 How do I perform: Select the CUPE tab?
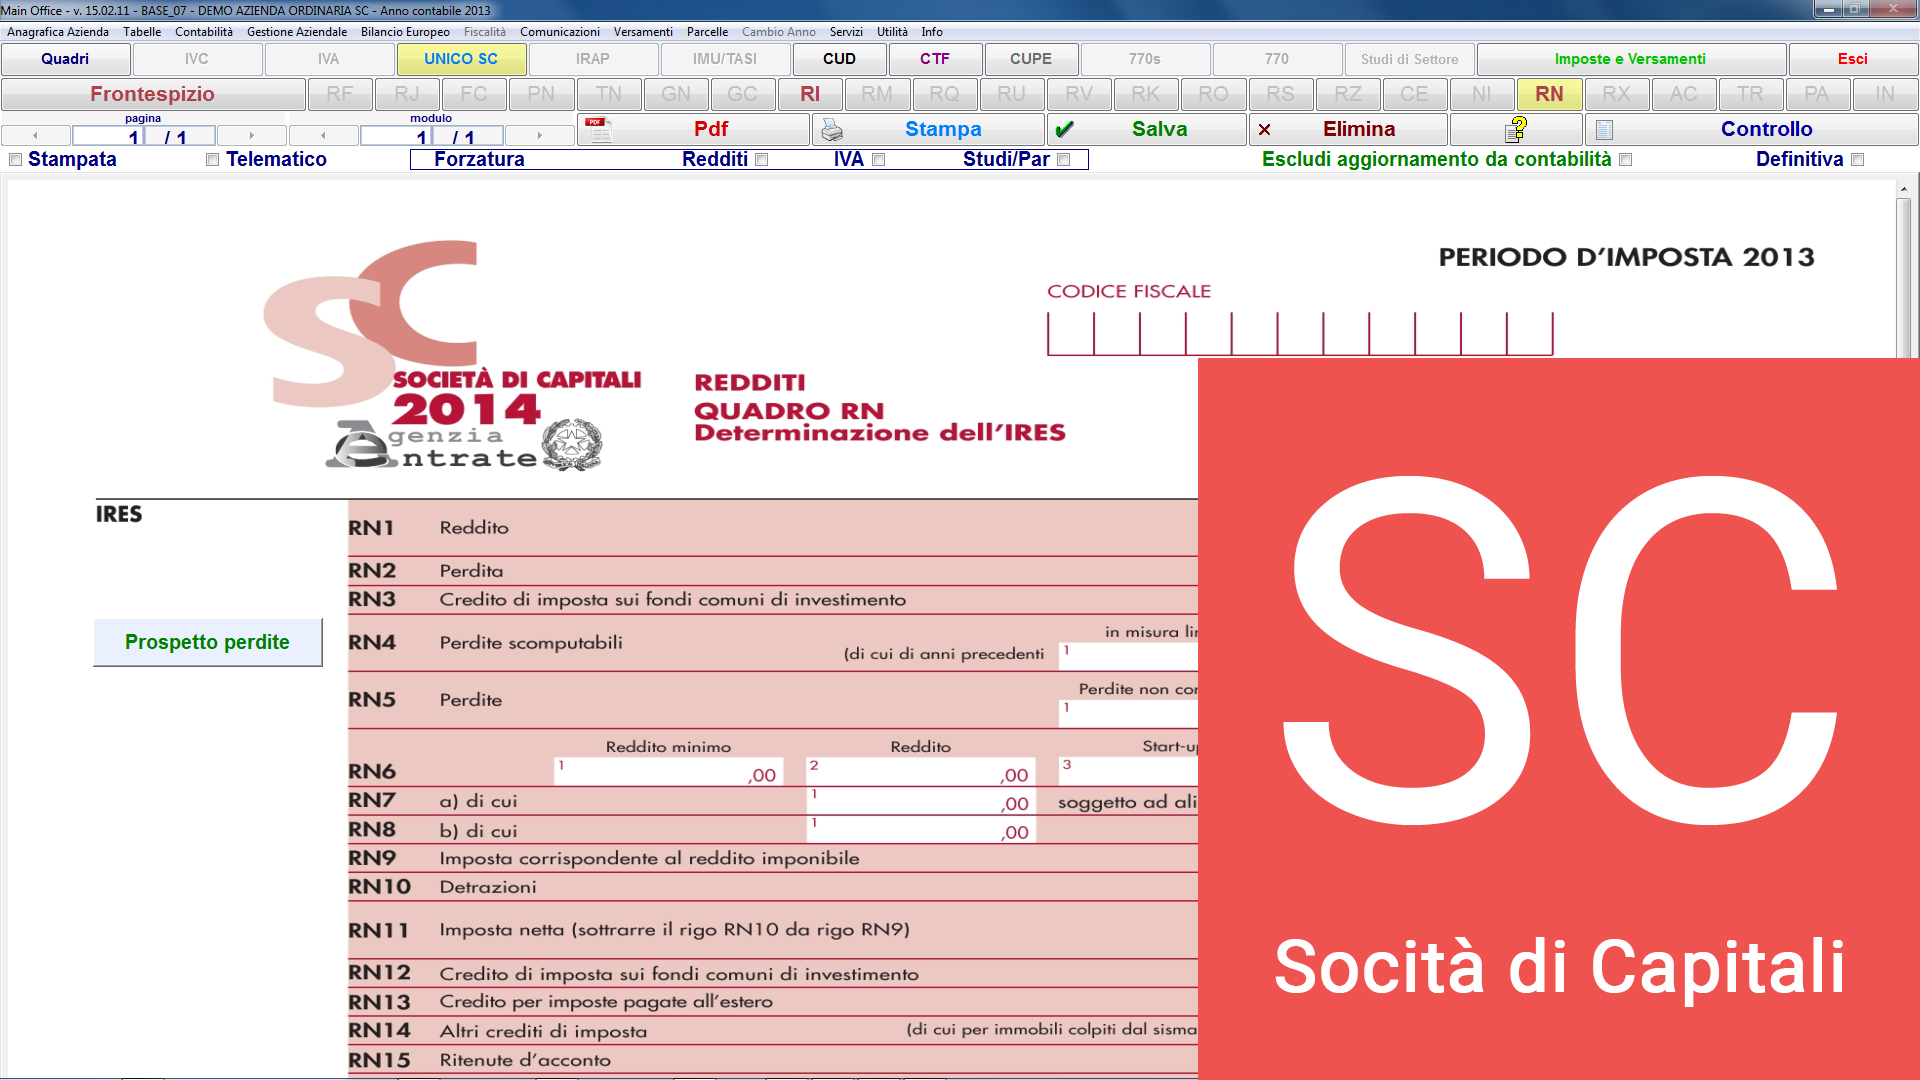tap(1031, 59)
